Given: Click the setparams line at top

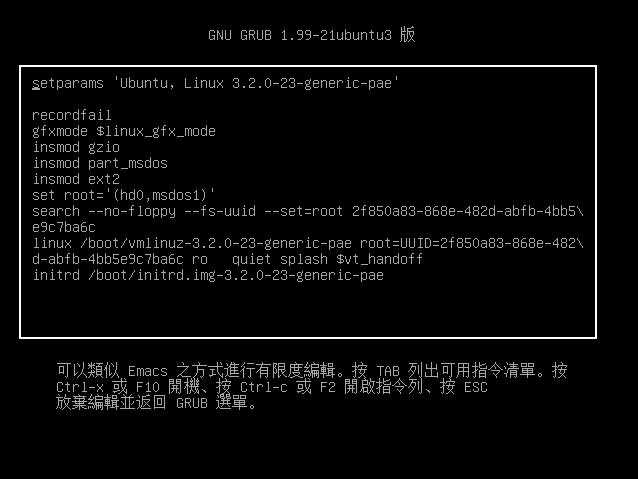Looking at the screenshot, I should tap(216, 83).
